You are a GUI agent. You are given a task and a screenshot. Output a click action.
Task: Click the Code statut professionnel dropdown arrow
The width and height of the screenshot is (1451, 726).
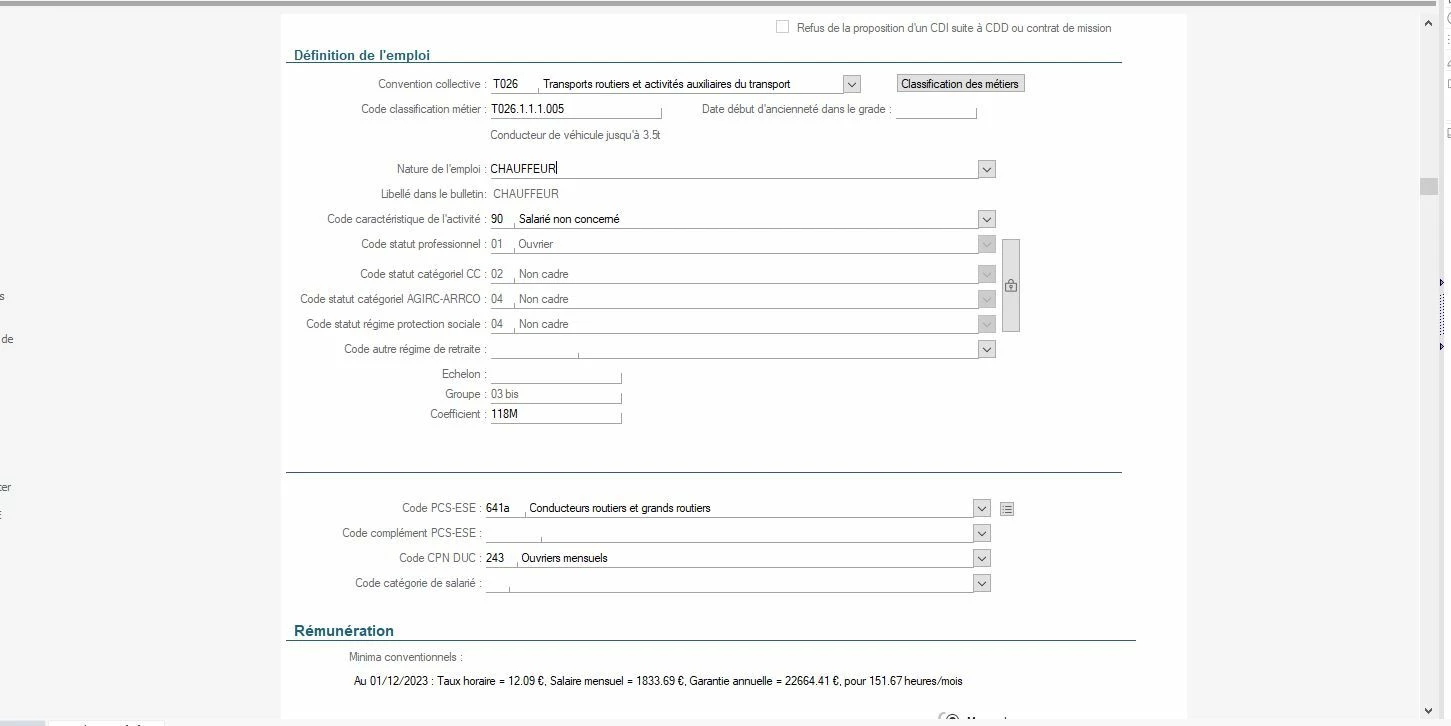click(987, 244)
